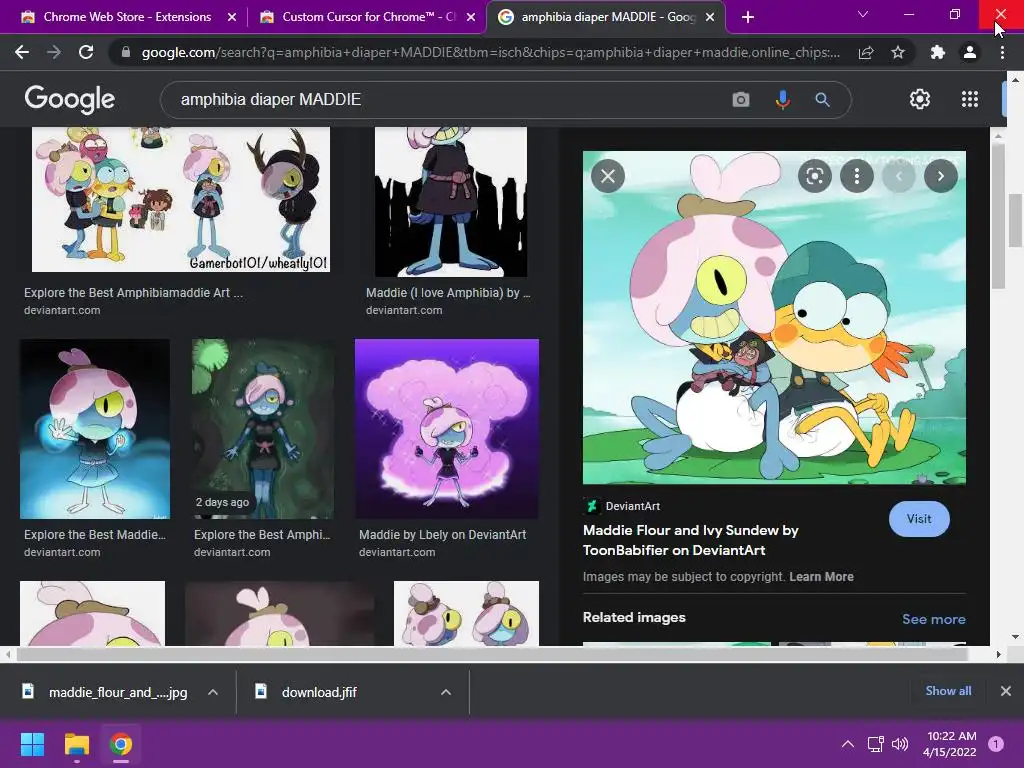The height and width of the screenshot is (768, 1024).
Task: Open the Maddie Flour and Ivy Sundew title link
Action: (690, 540)
